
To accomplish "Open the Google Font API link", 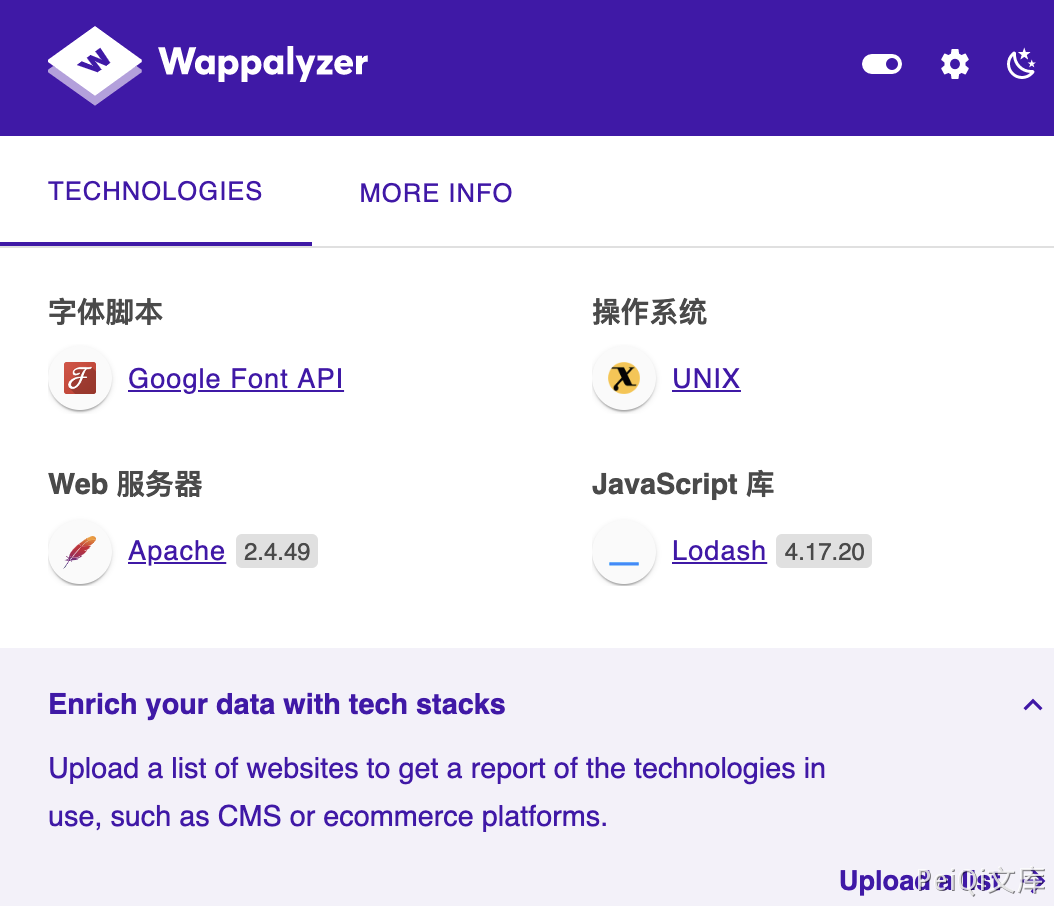I will (x=236, y=378).
